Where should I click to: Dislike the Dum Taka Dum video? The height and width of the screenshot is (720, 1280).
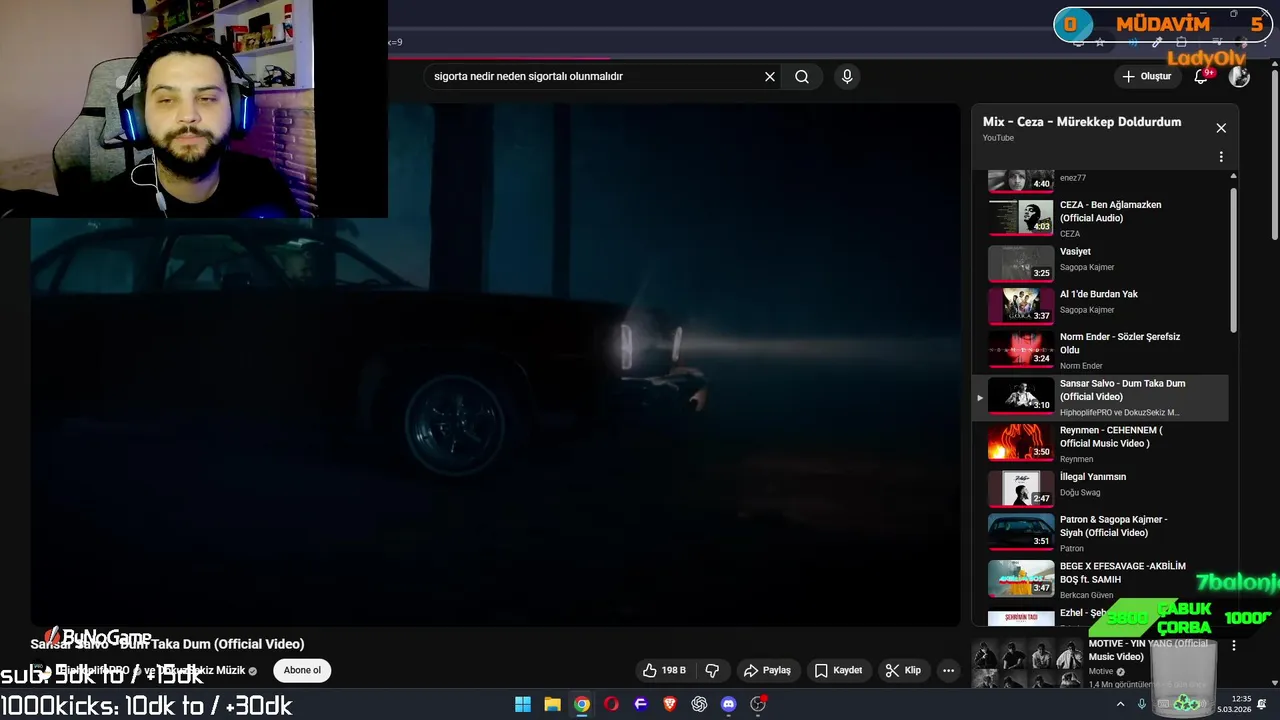click(x=712, y=670)
